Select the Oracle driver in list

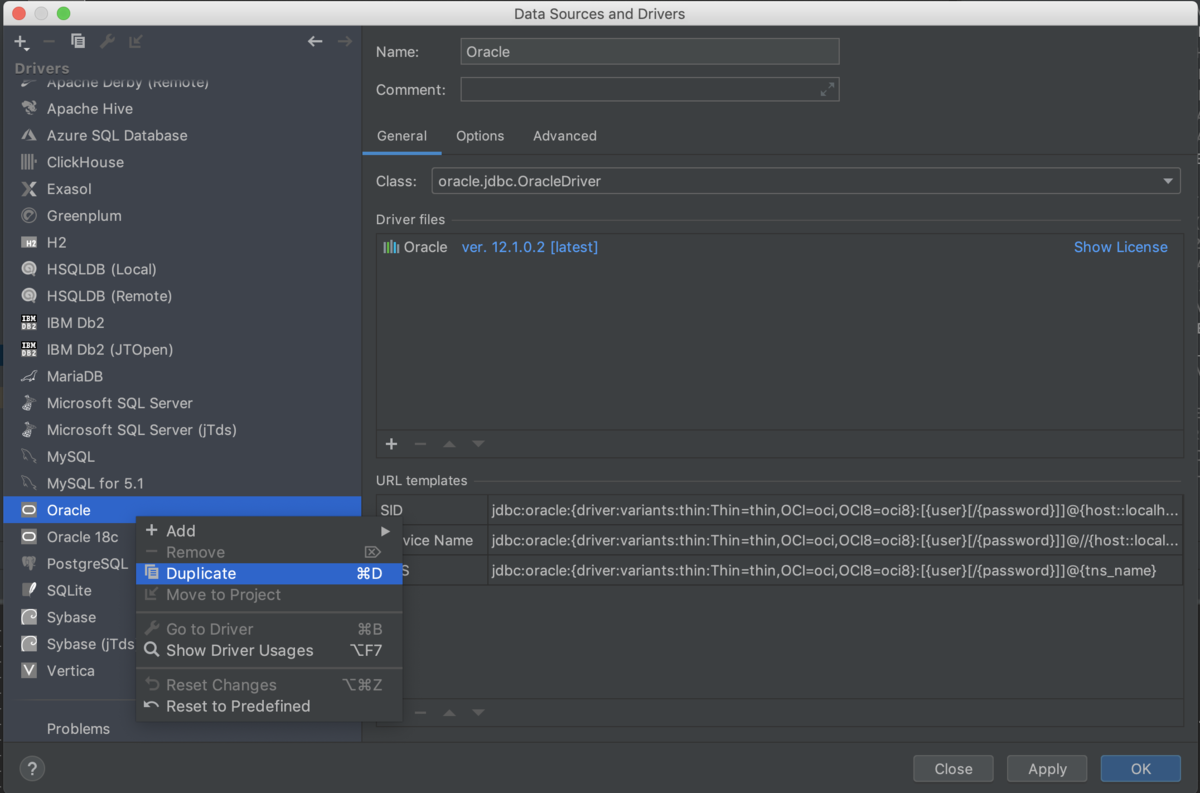[x=181, y=510]
